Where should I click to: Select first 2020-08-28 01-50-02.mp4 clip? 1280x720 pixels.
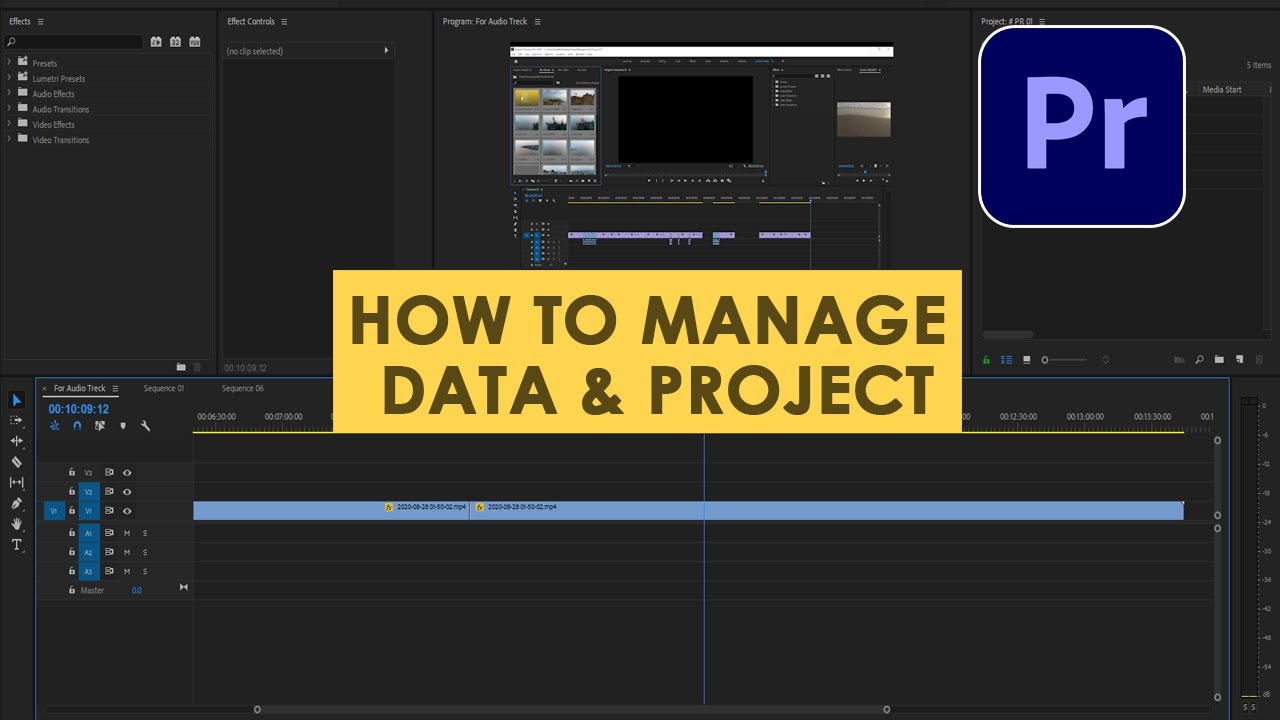click(x=331, y=511)
